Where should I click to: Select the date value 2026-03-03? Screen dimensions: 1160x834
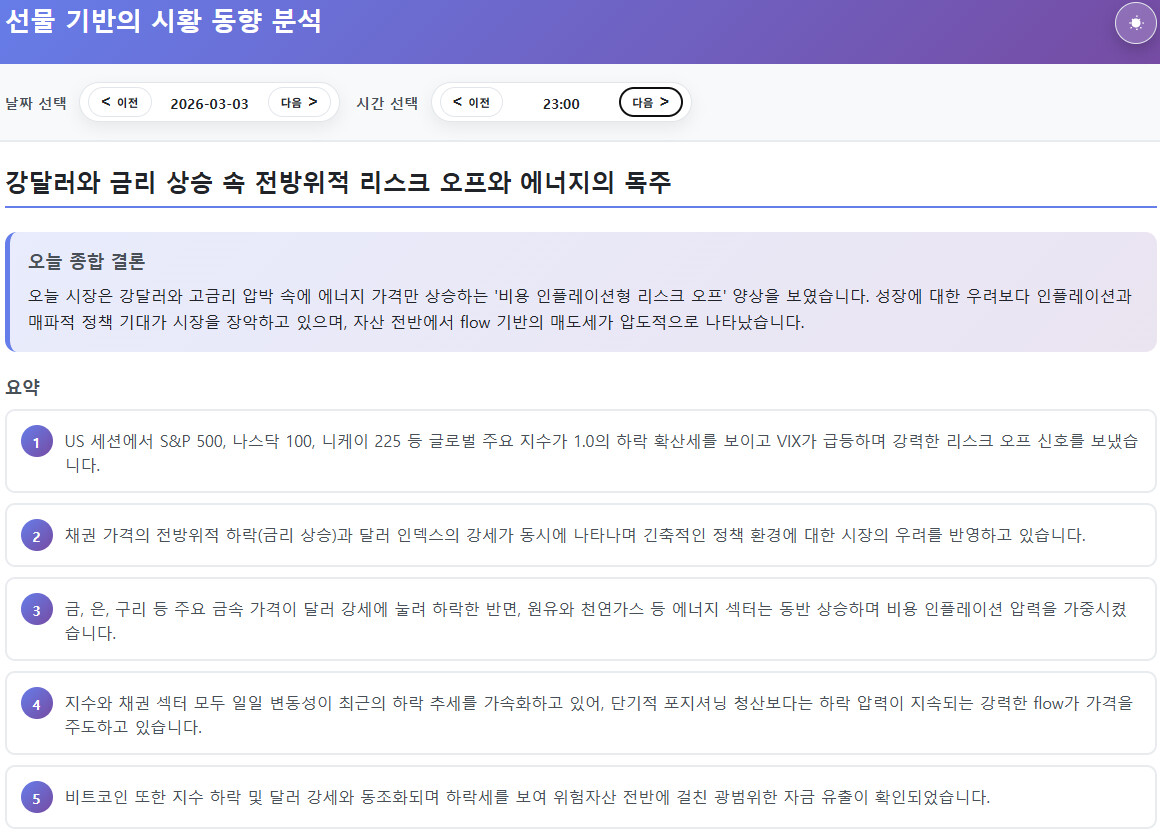(209, 103)
